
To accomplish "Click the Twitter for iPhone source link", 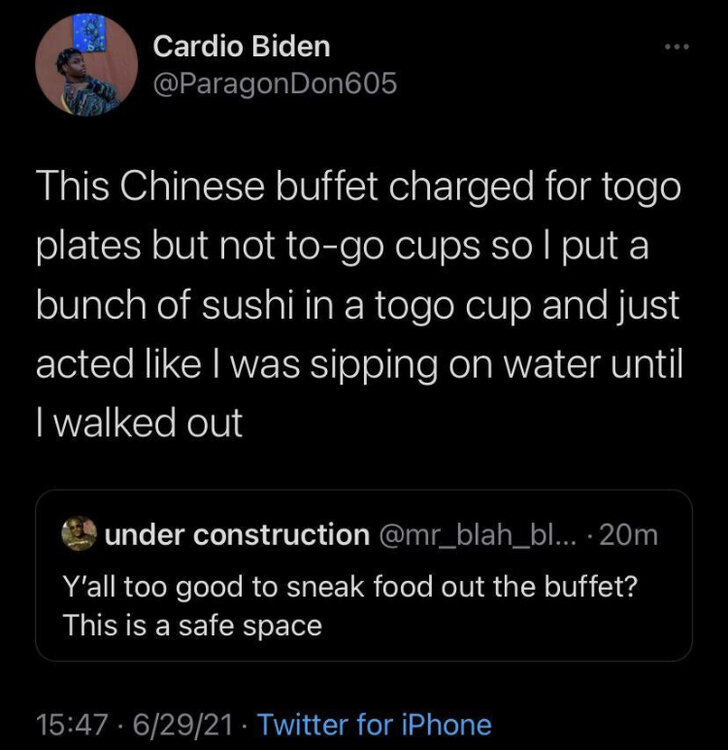I will [x=374, y=725].
